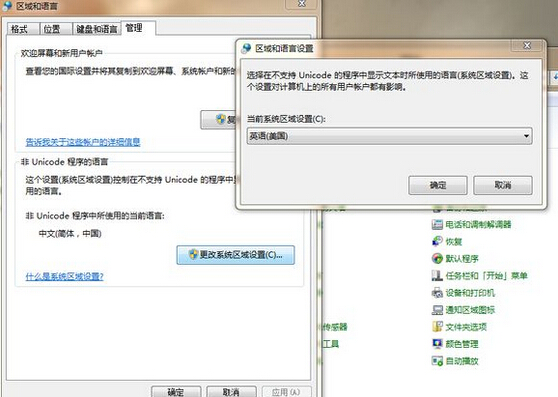Open 文件夹选项 in Control Panel
558x397 pixels.
tap(466, 327)
